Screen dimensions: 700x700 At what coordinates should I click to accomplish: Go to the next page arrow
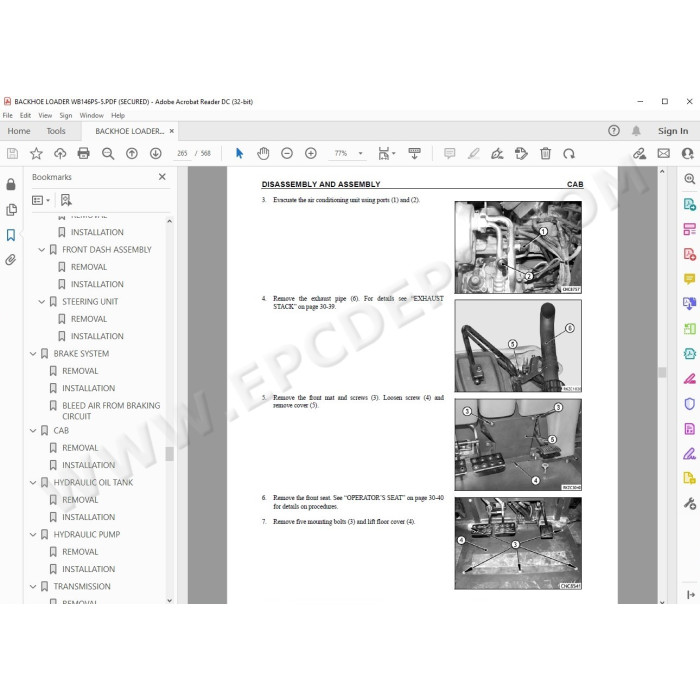pyautogui.click(x=155, y=154)
